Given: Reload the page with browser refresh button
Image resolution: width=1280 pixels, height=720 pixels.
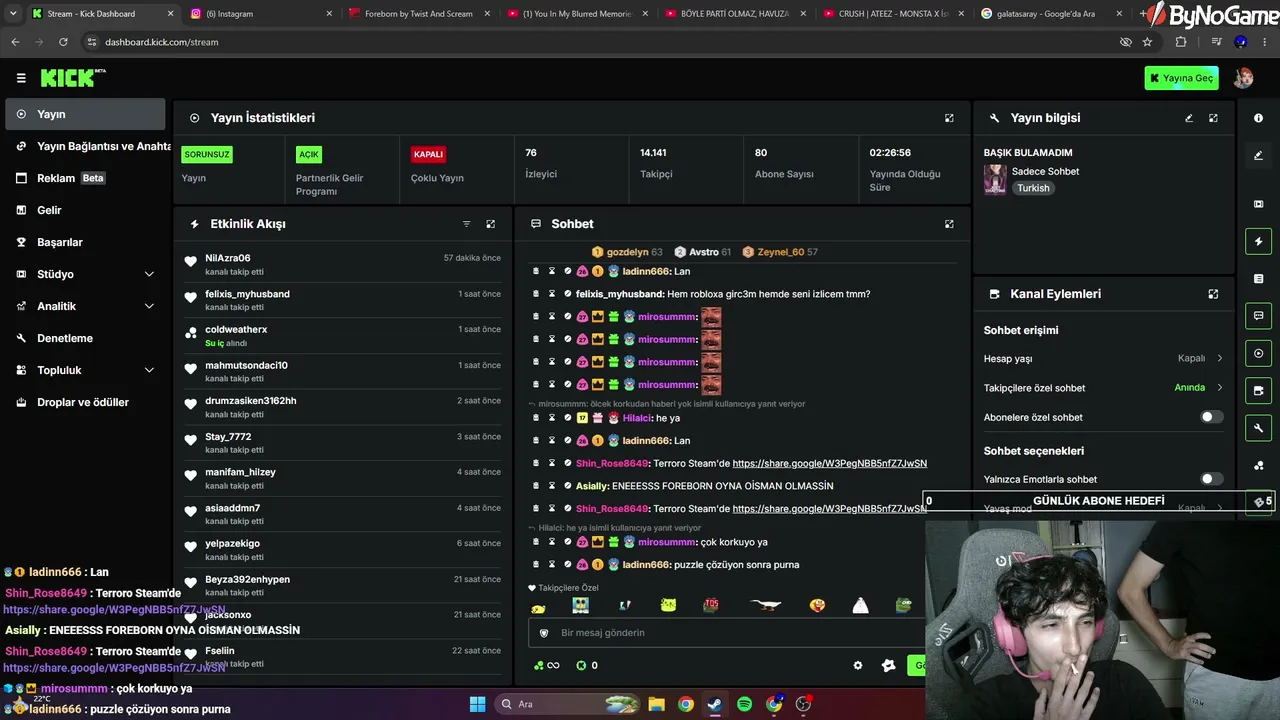Looking at the screenshot, I should point(63,42).
